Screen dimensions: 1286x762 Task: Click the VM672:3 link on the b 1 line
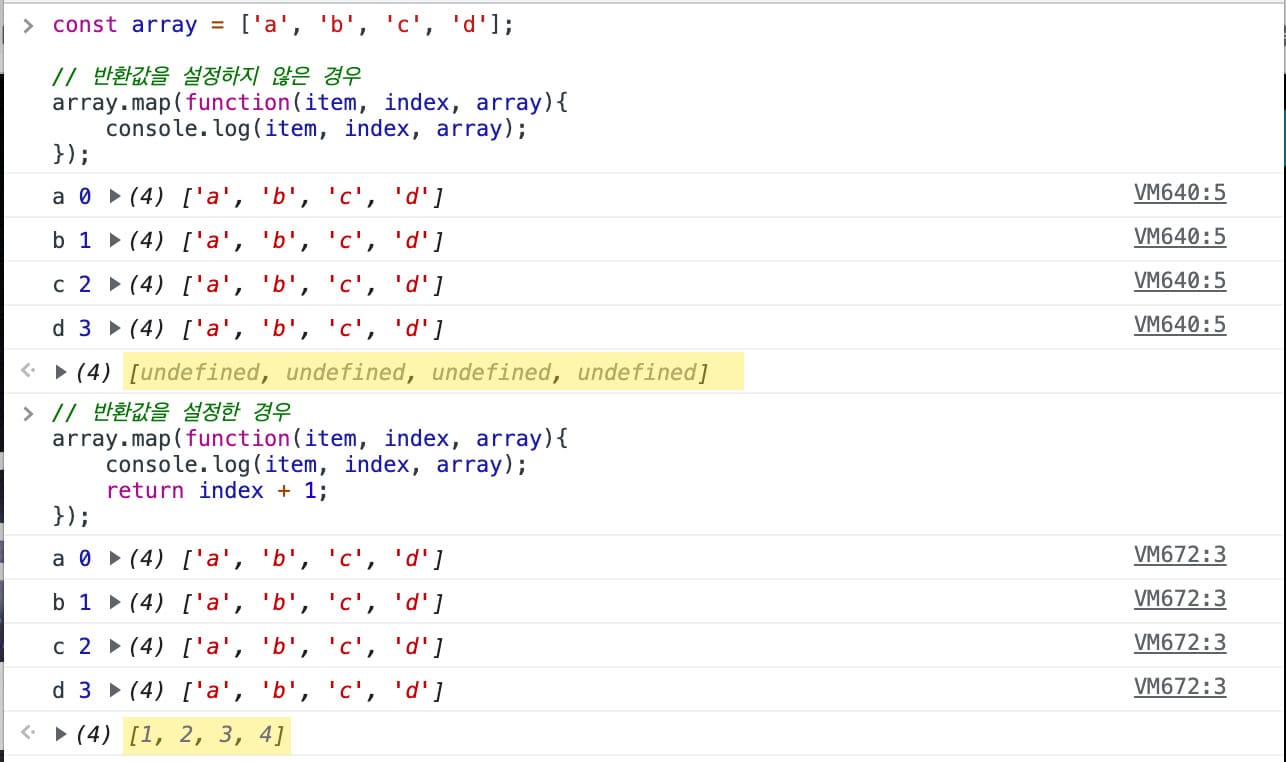pos(1180,598)
